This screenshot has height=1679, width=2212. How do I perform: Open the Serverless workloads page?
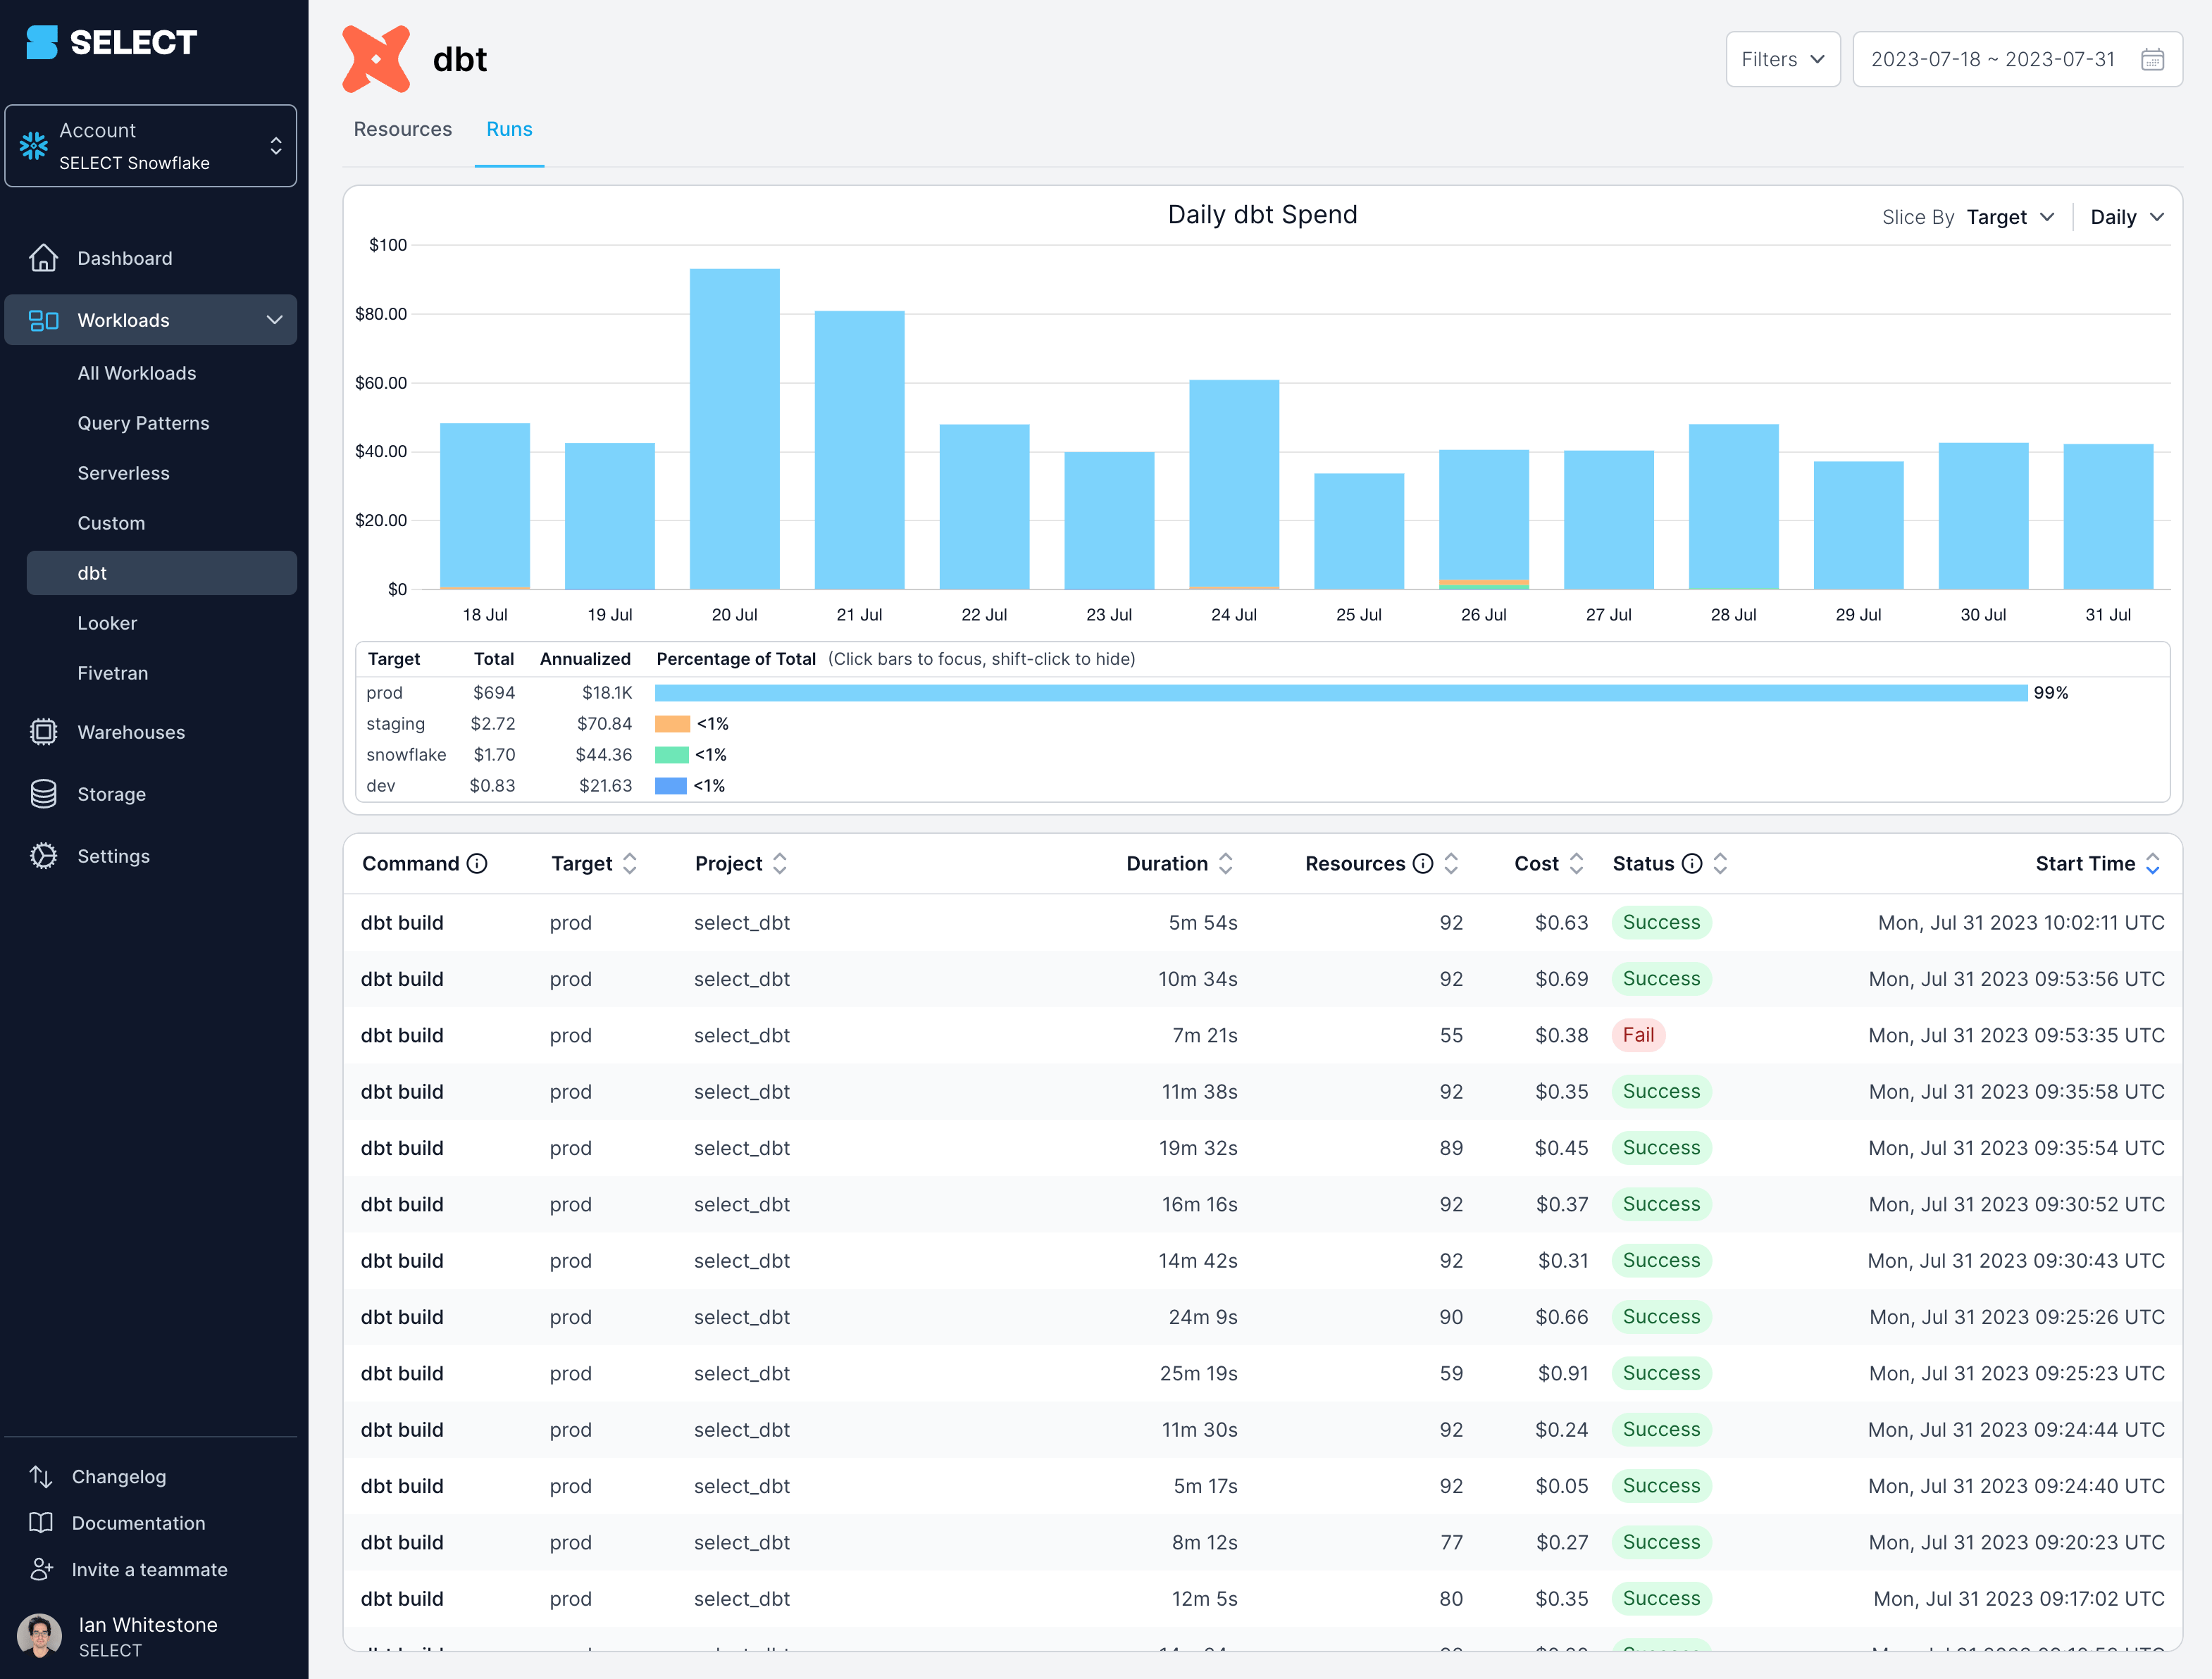point(123,473)
